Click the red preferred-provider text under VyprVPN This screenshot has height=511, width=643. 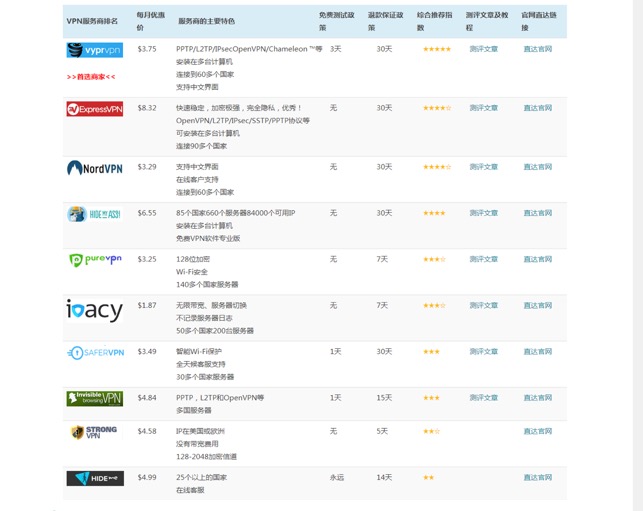click(91, 77)
